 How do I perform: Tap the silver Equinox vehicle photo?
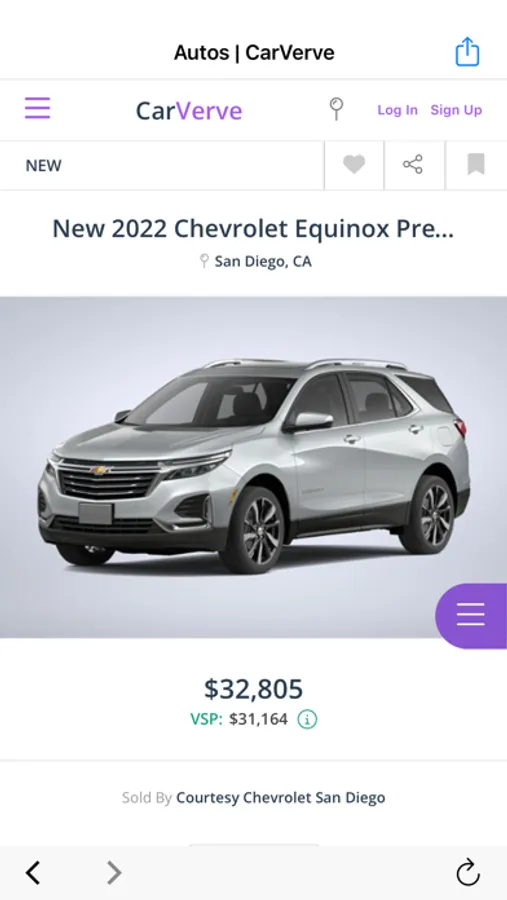click(253, 467)
